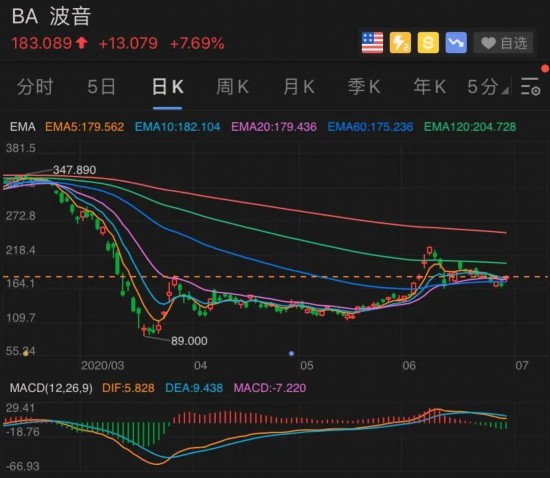The width and height of the screenshot is (550, 478).
Task: Click the heart icon to favorite
Action: (488, 43)
